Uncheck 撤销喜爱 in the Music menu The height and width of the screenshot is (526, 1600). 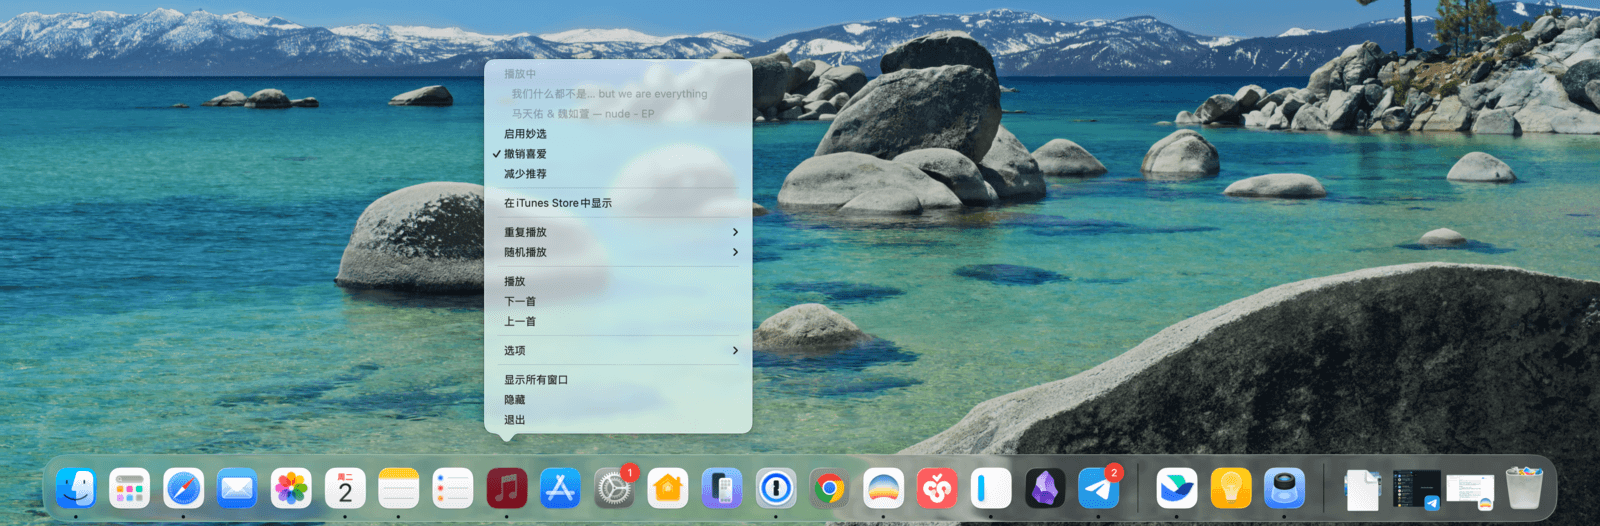526,154
